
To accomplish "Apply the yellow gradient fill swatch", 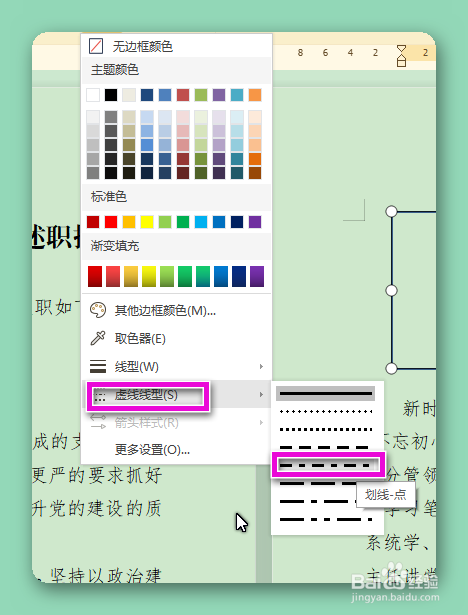I will pyautogui.click(x=149, y=276).
